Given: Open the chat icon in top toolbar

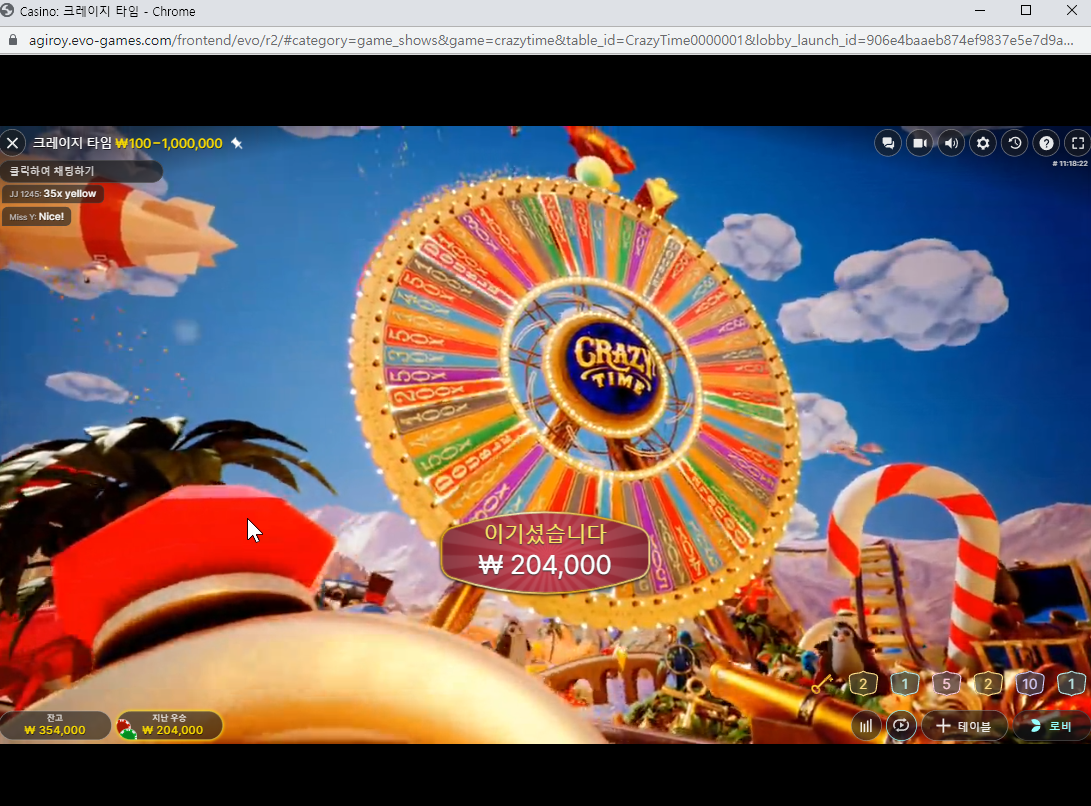Looking at the screenshot, I should point(888,143).
